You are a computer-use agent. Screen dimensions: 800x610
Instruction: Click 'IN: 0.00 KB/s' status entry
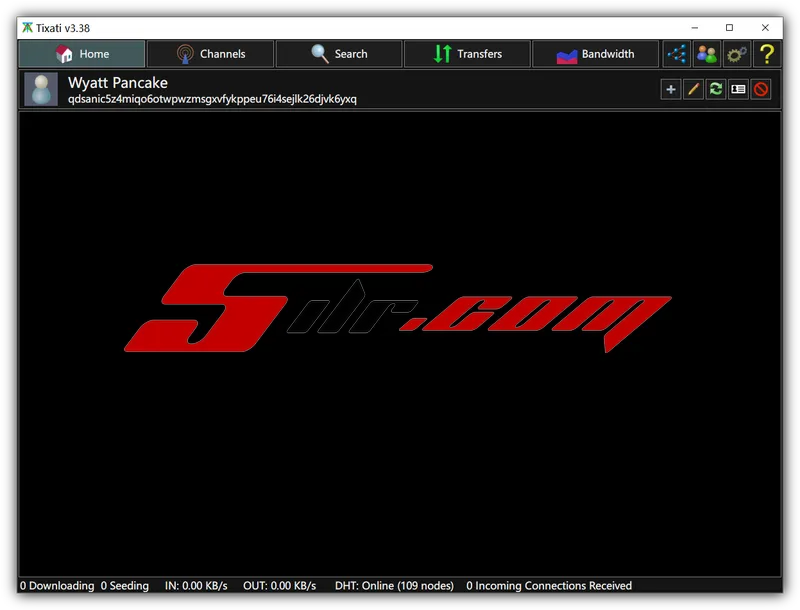(196, 586)
